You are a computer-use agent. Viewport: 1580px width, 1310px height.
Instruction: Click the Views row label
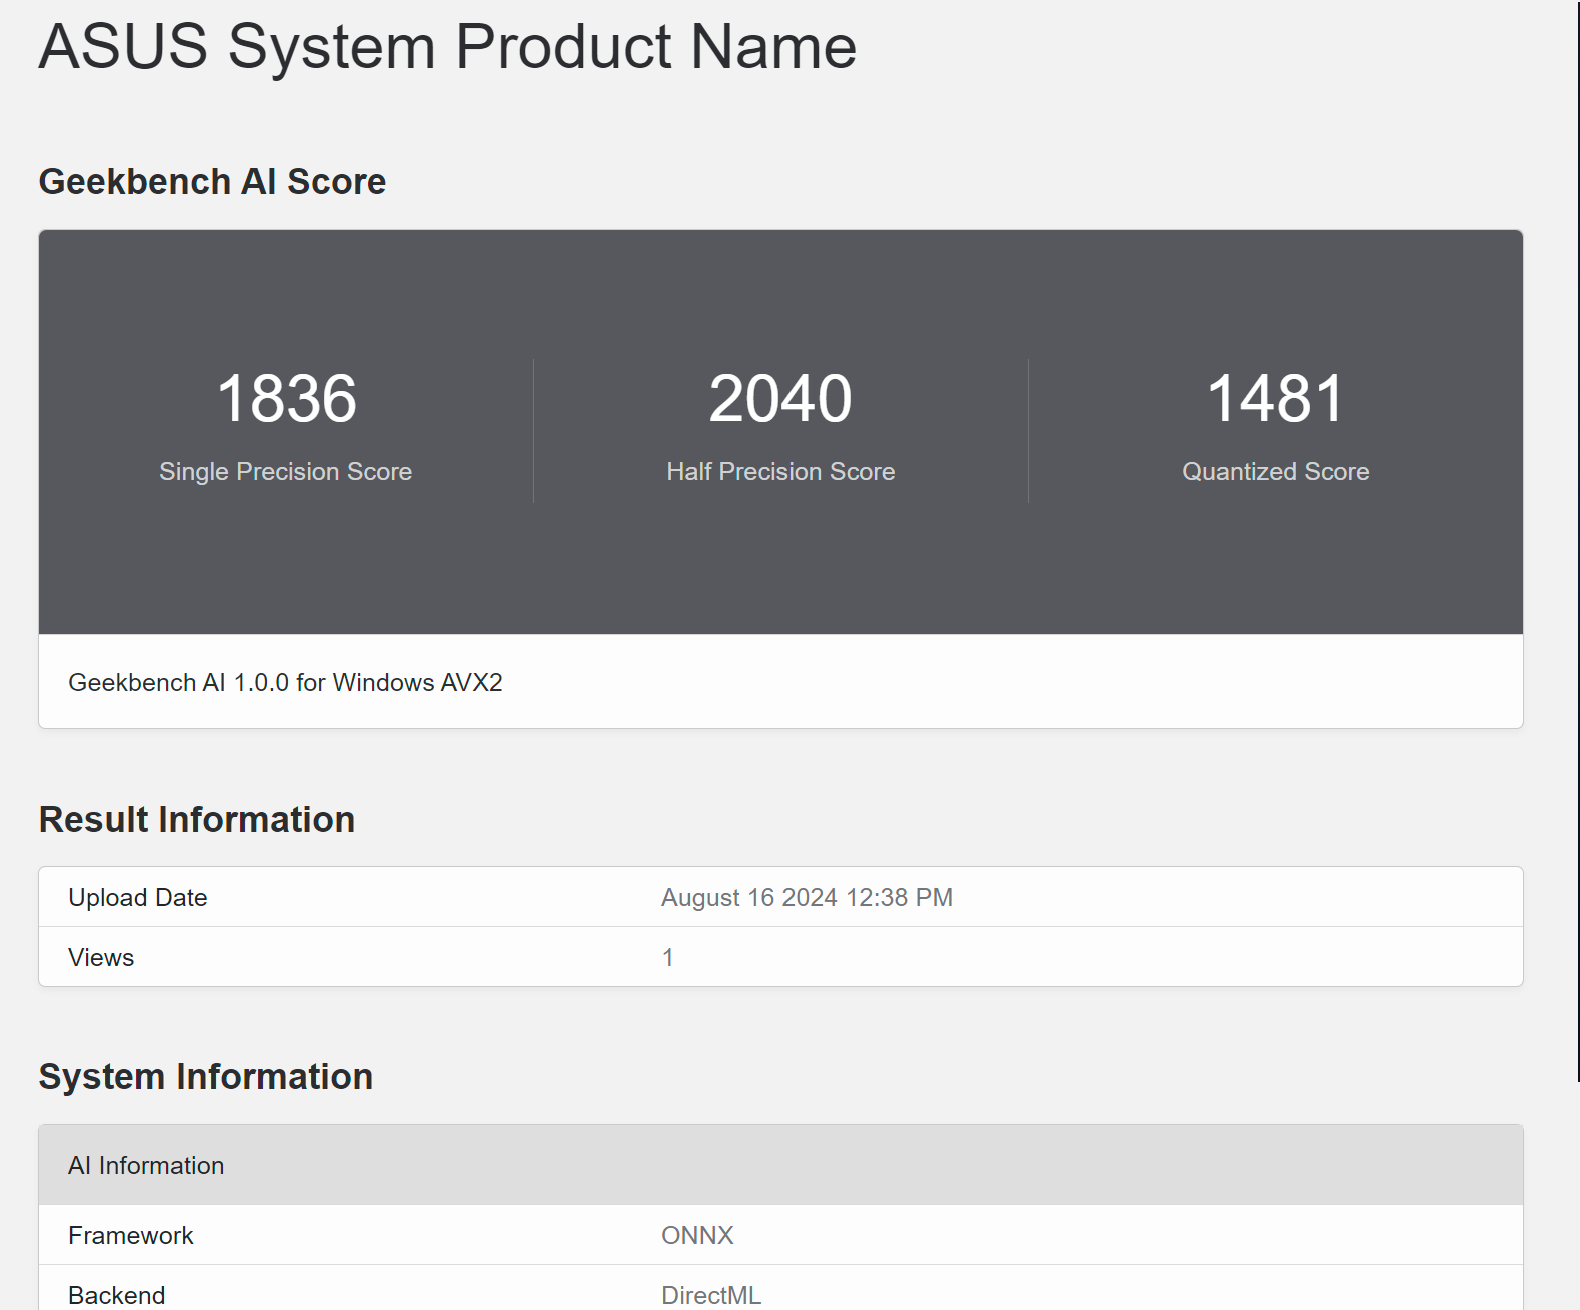click(x=101, y=957)
